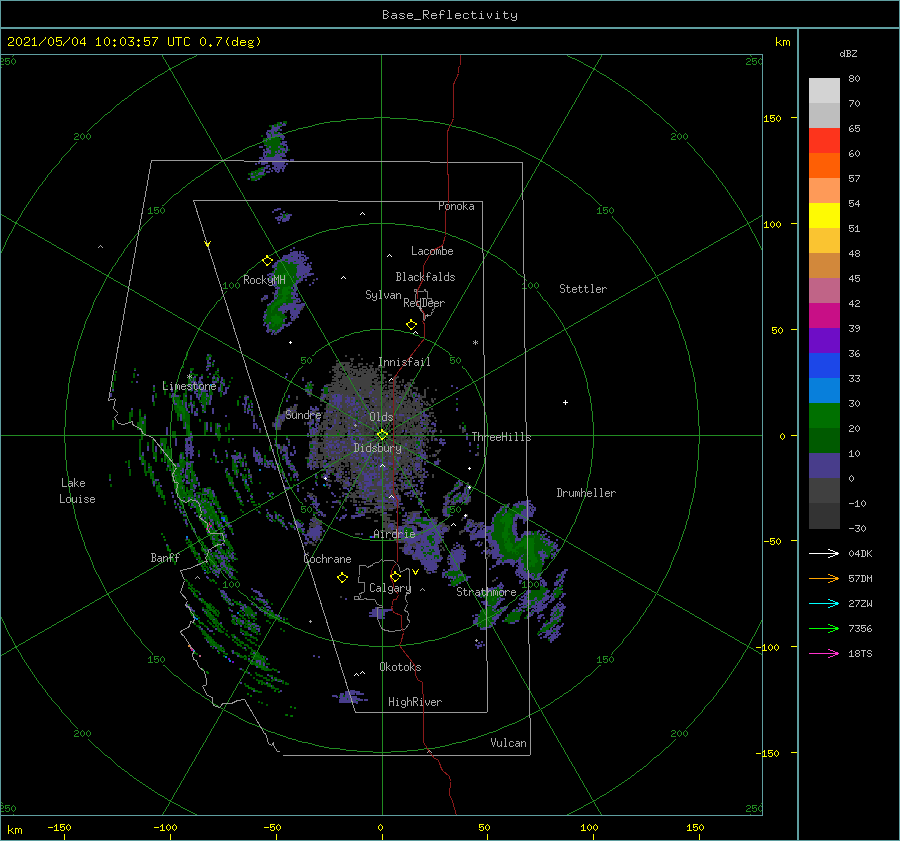Click the white plus marker south of Stettler
The width and height of the screenshot is (900, 841).
tap(565, 402)
